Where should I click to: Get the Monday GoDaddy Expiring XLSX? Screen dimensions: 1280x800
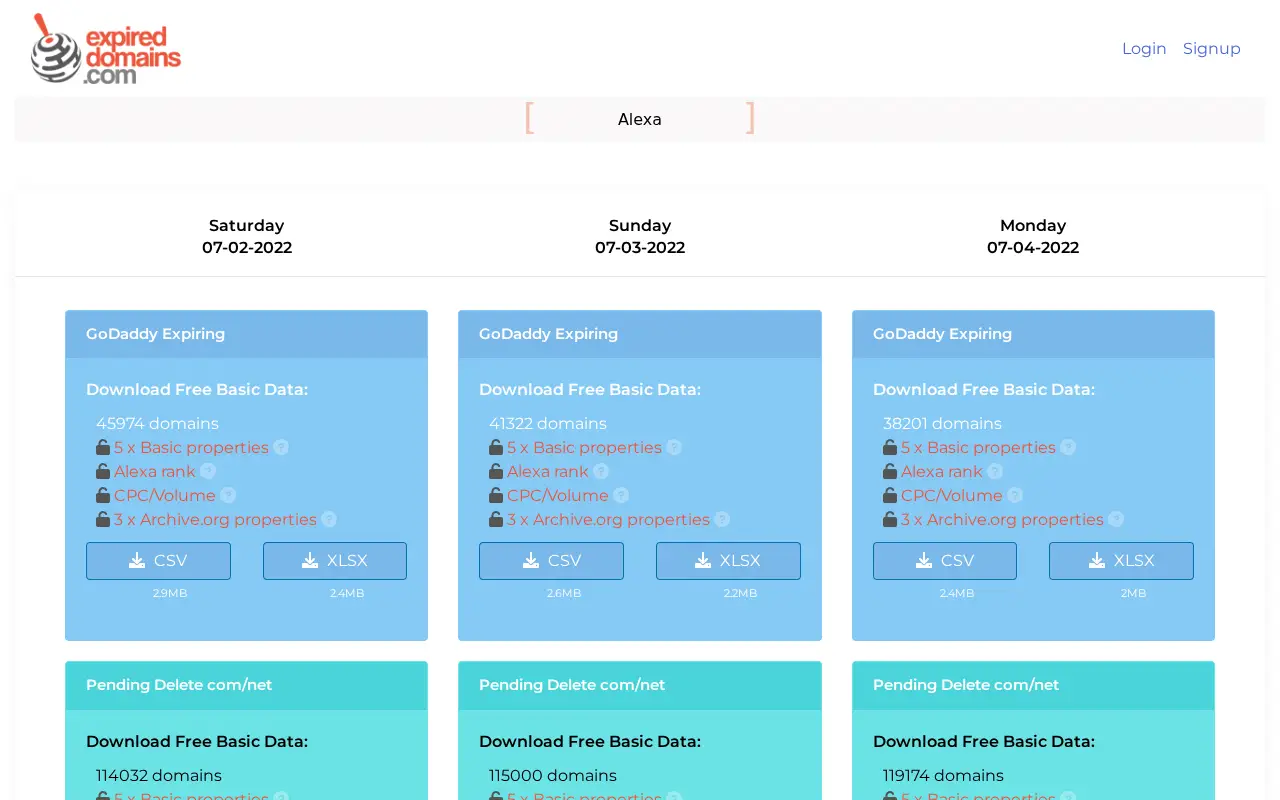[x=1121, y=561]
